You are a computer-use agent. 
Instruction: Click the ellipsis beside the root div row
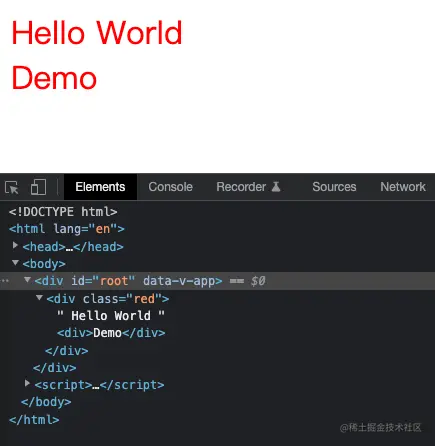click(x=5, y=281)
